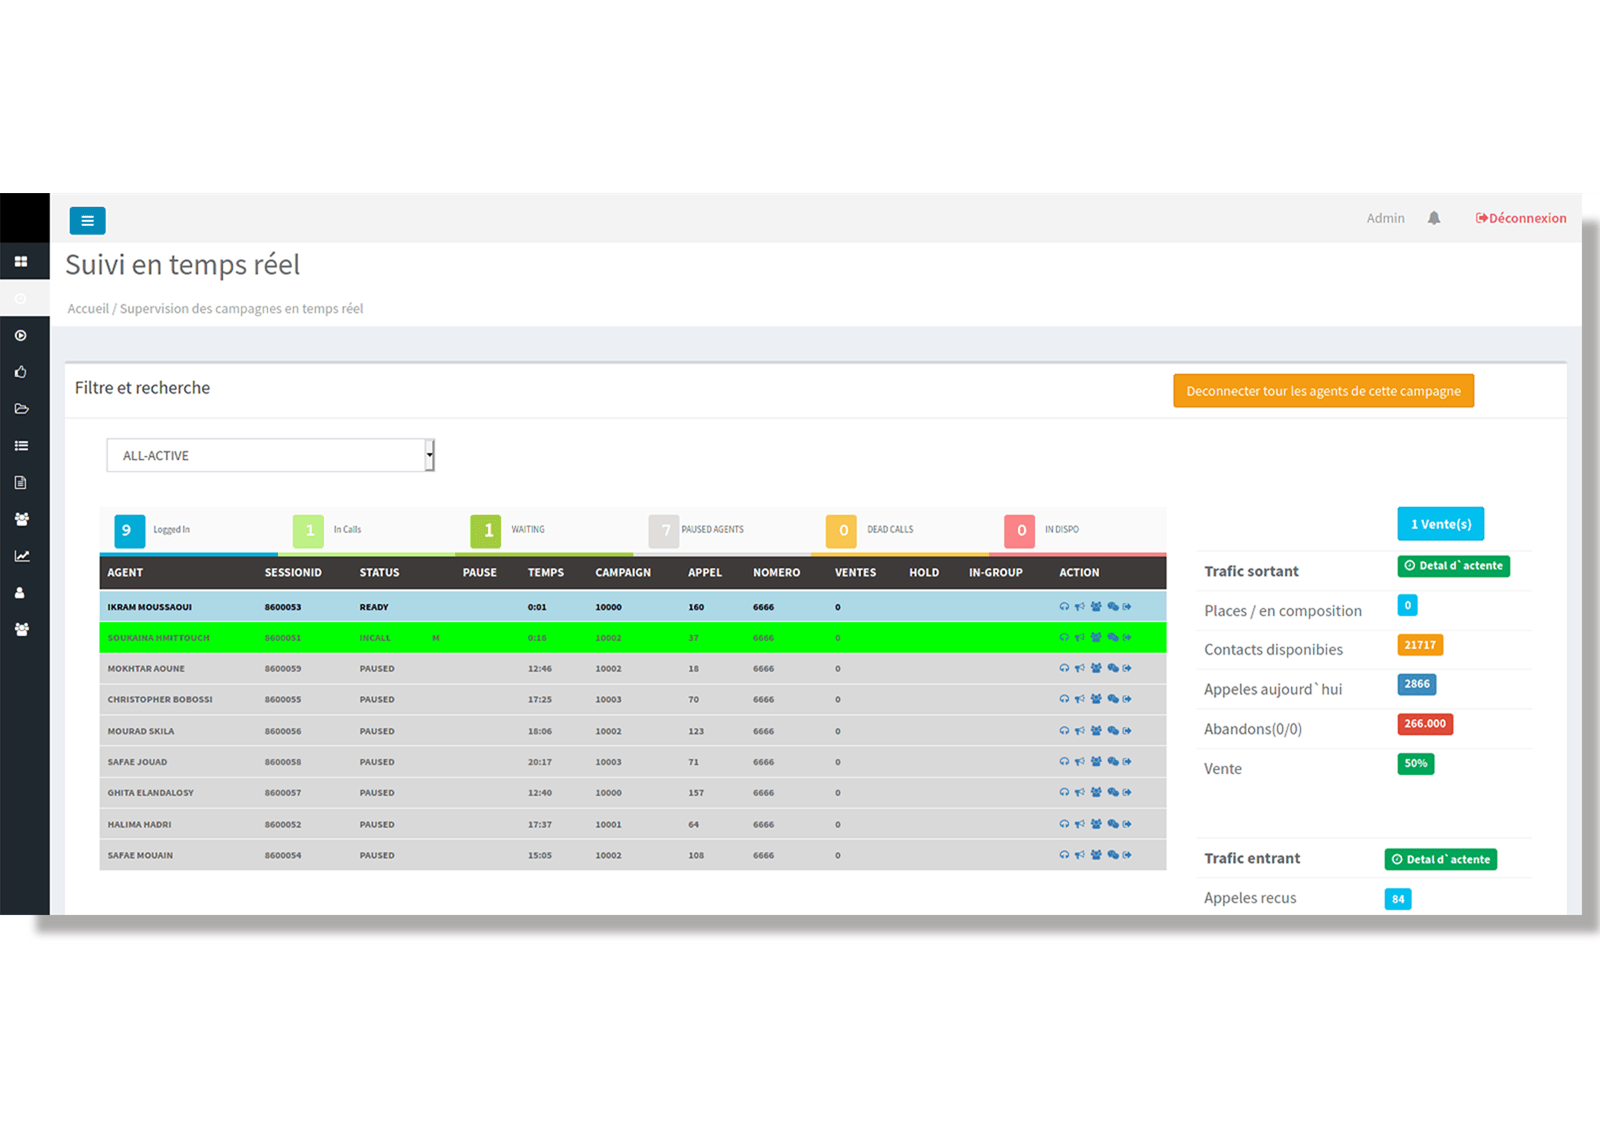The height and width of the screenshot is (1123, 1600).
Task: Disconnect agent Halima Hadri via the logout arrow icon
Action: coord(1126,824)
